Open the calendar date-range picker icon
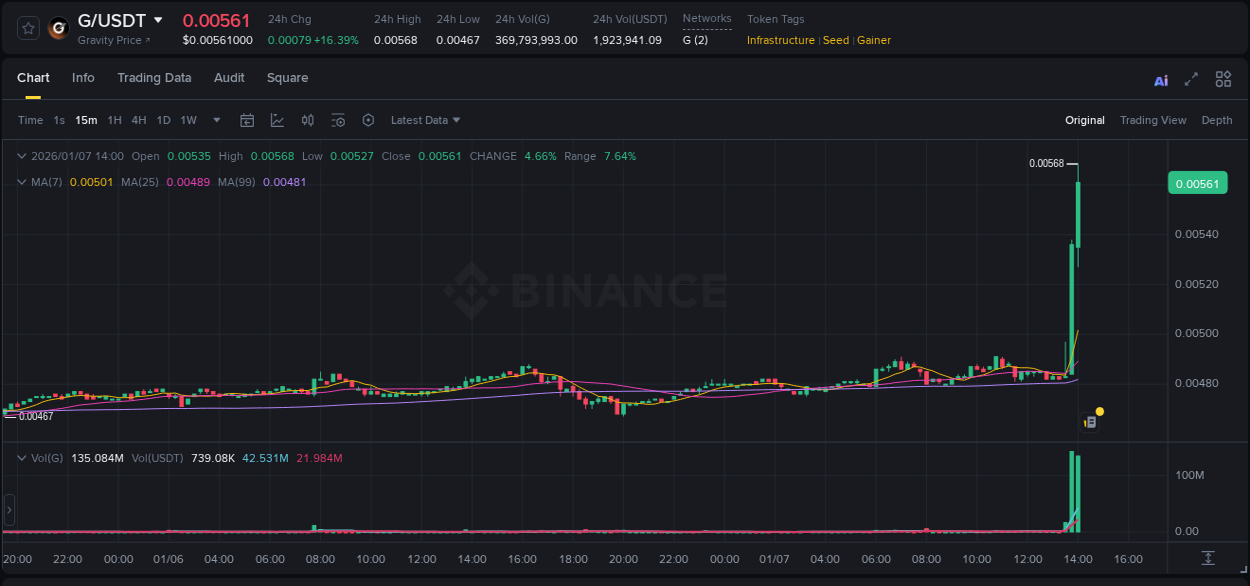The height and width of the screenshot is (586, 1250). pos(247,119)
